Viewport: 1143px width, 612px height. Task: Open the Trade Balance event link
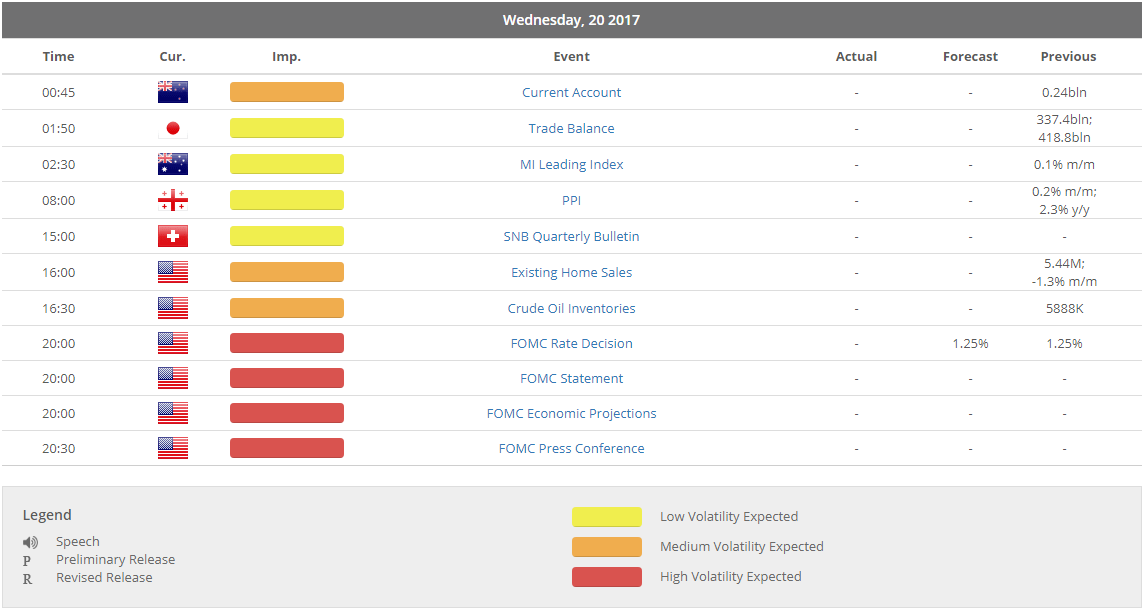[x=571, y=128]
